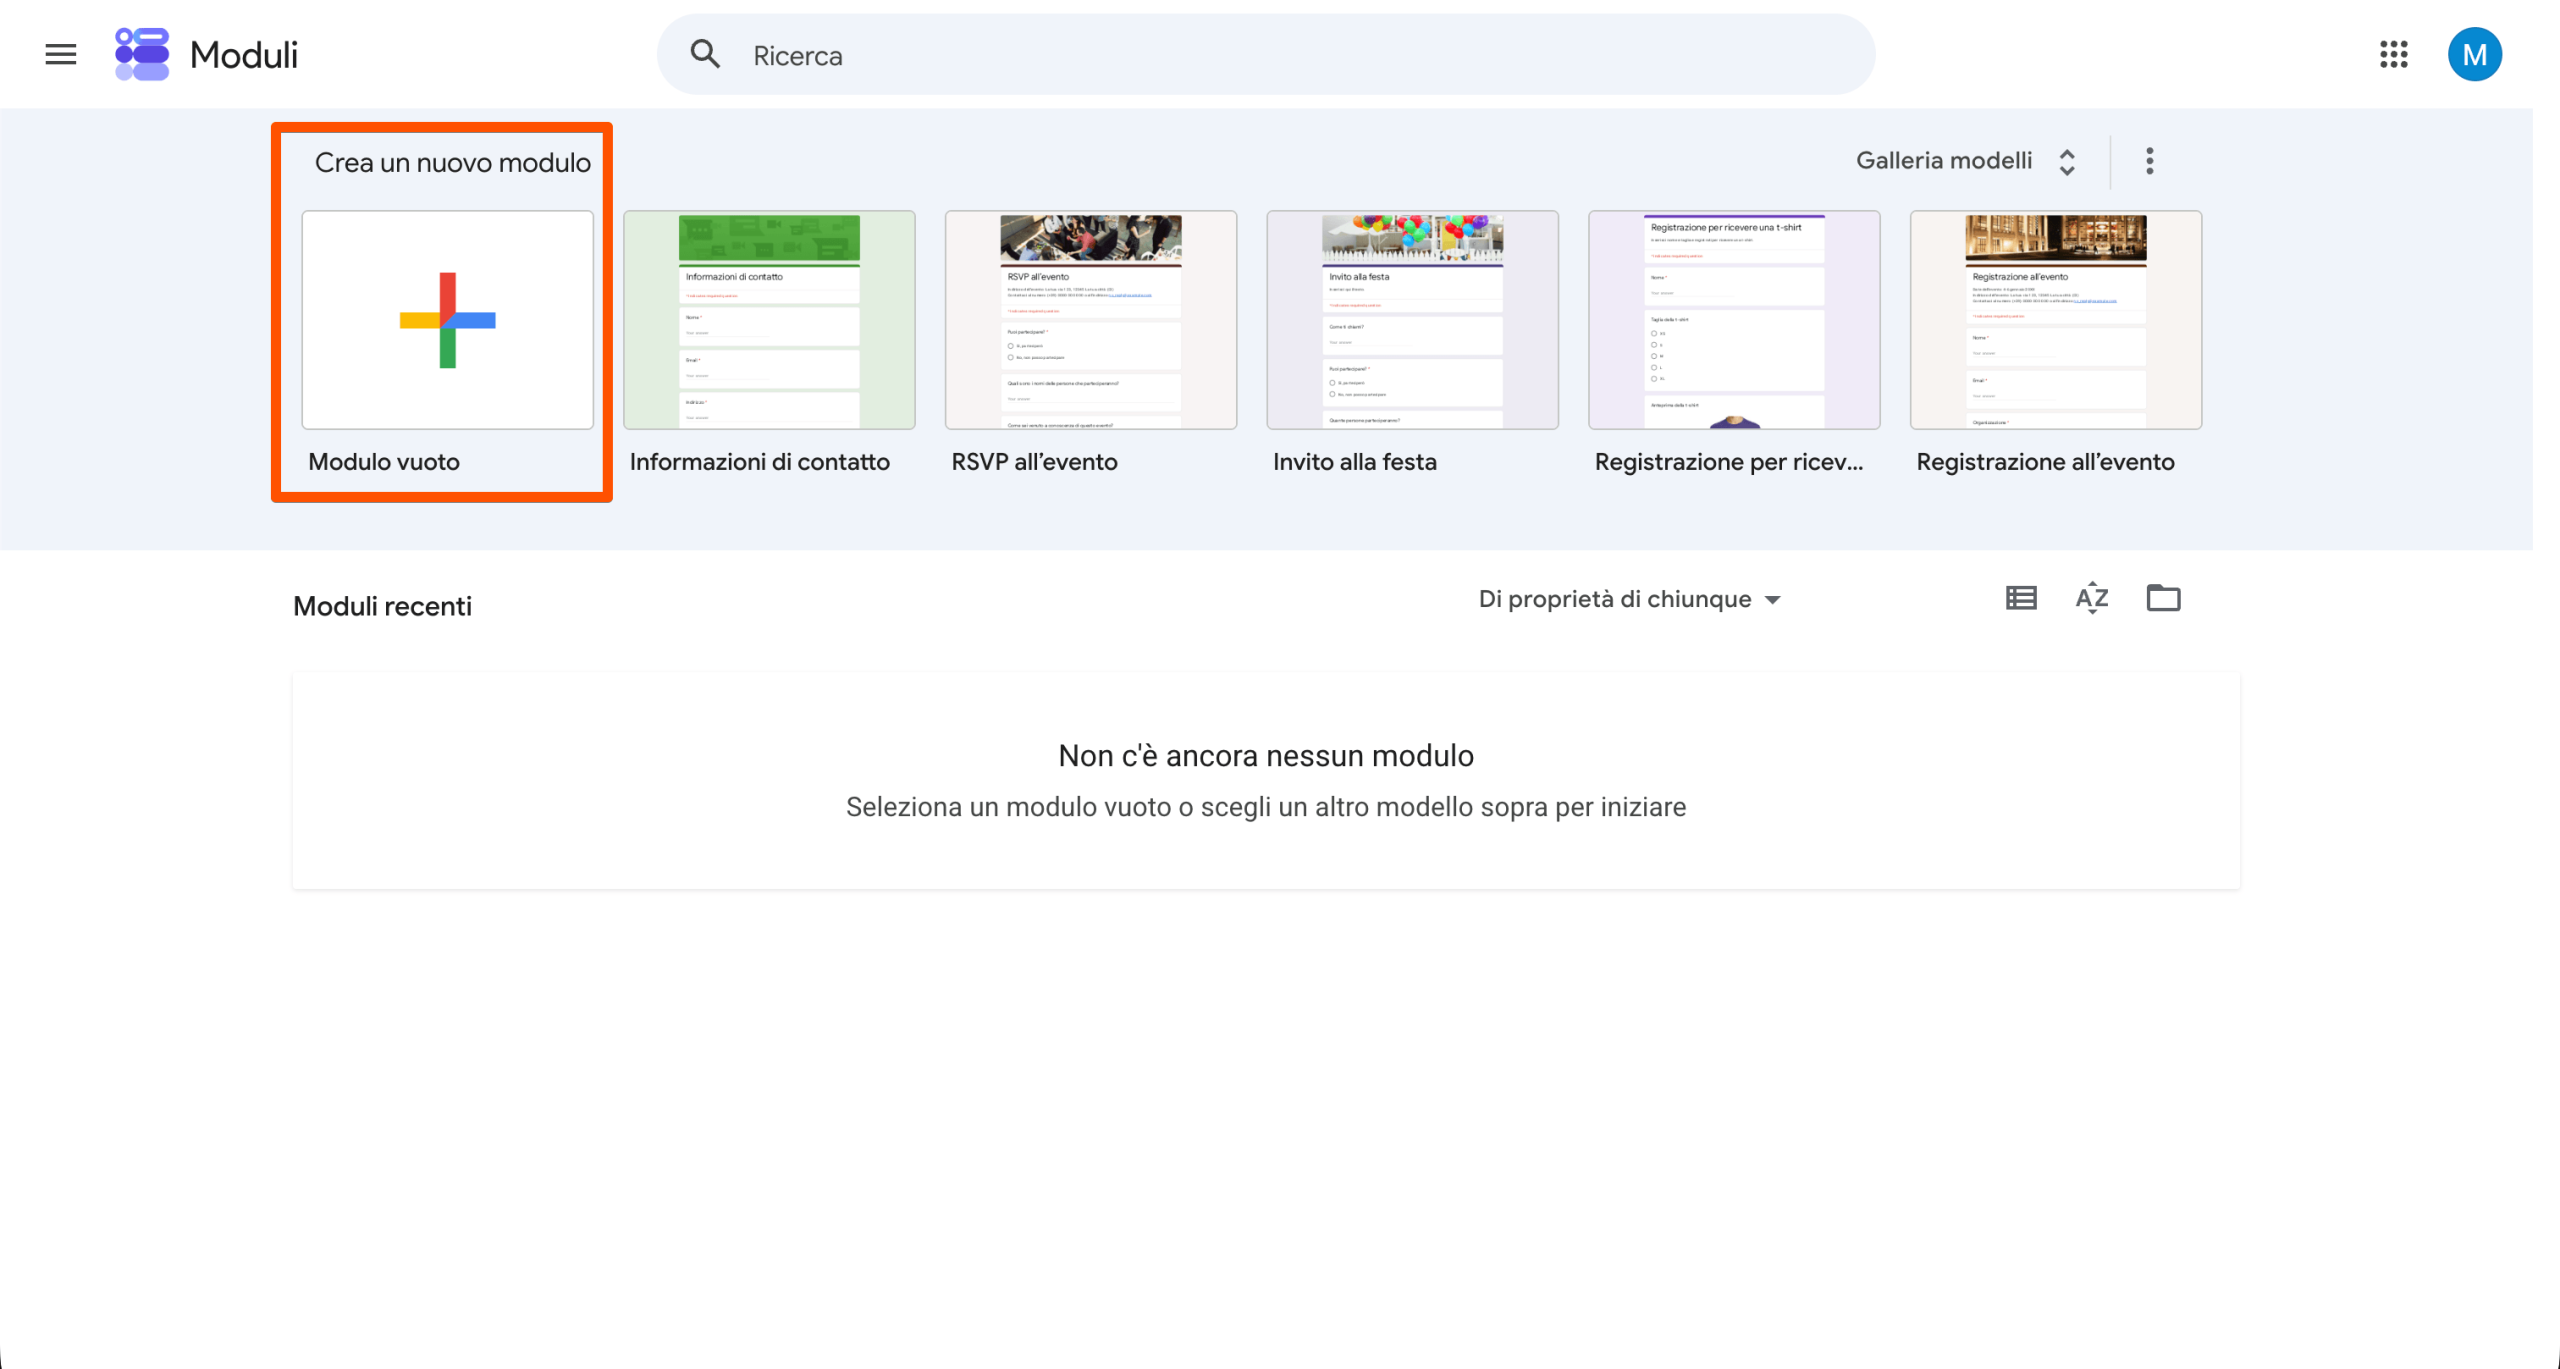
Task: Click the search magnifier icon
Action: coord(705,54)
